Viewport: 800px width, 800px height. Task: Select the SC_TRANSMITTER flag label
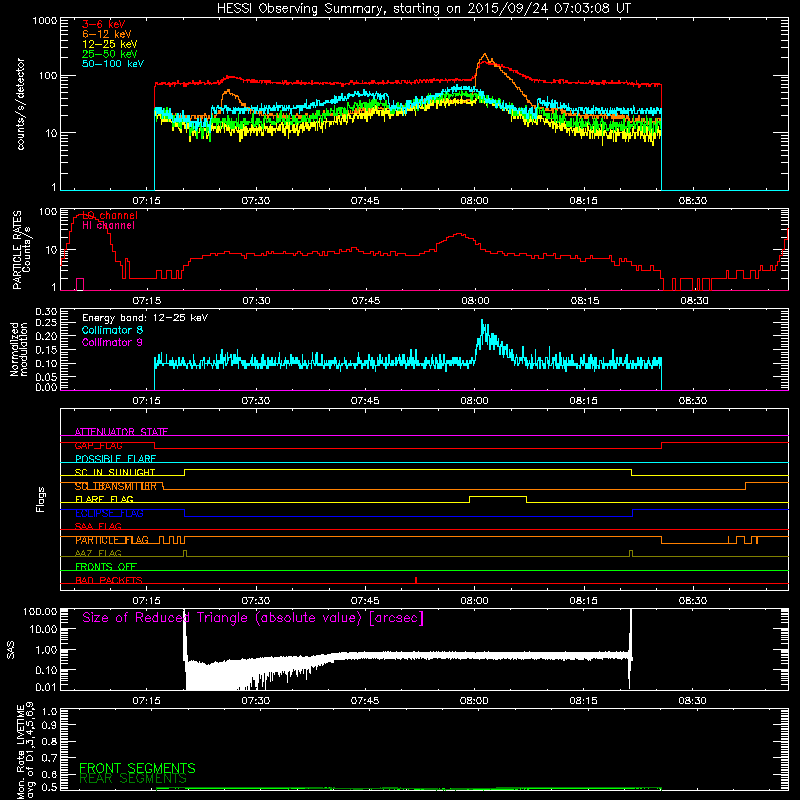[116, 486]
